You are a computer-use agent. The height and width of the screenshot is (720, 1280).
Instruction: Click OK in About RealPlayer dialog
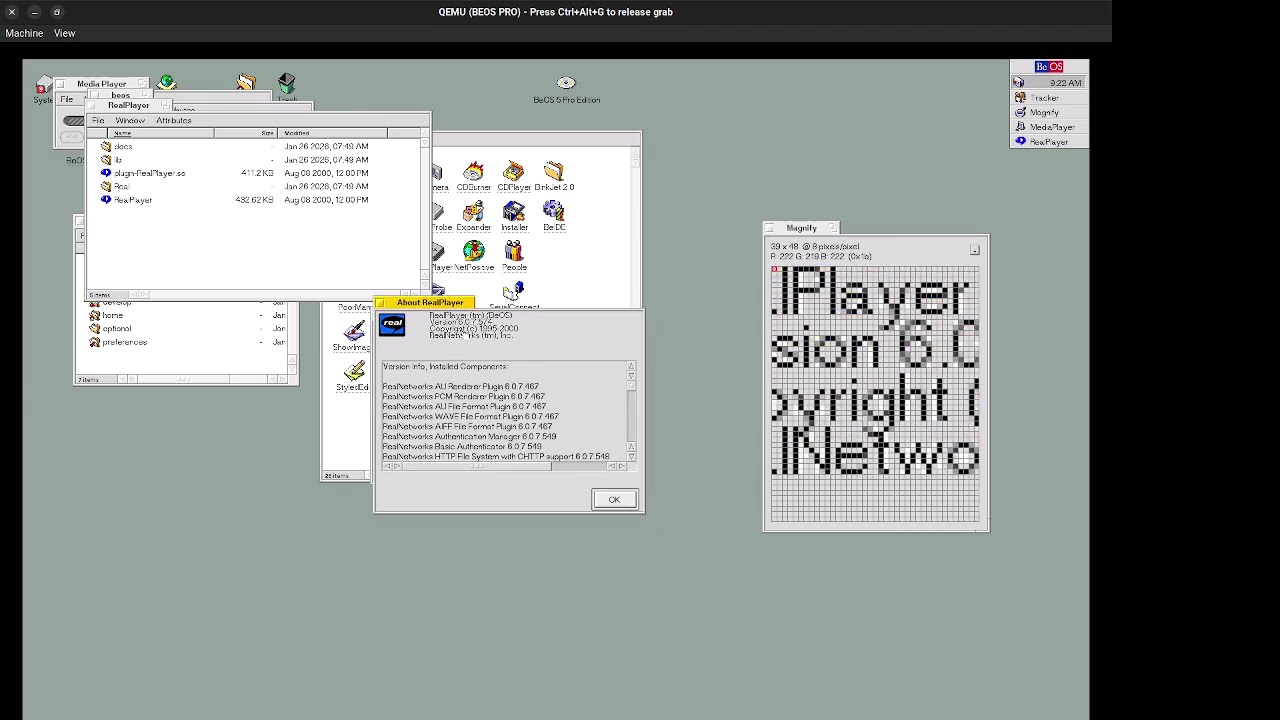point(614,500)
